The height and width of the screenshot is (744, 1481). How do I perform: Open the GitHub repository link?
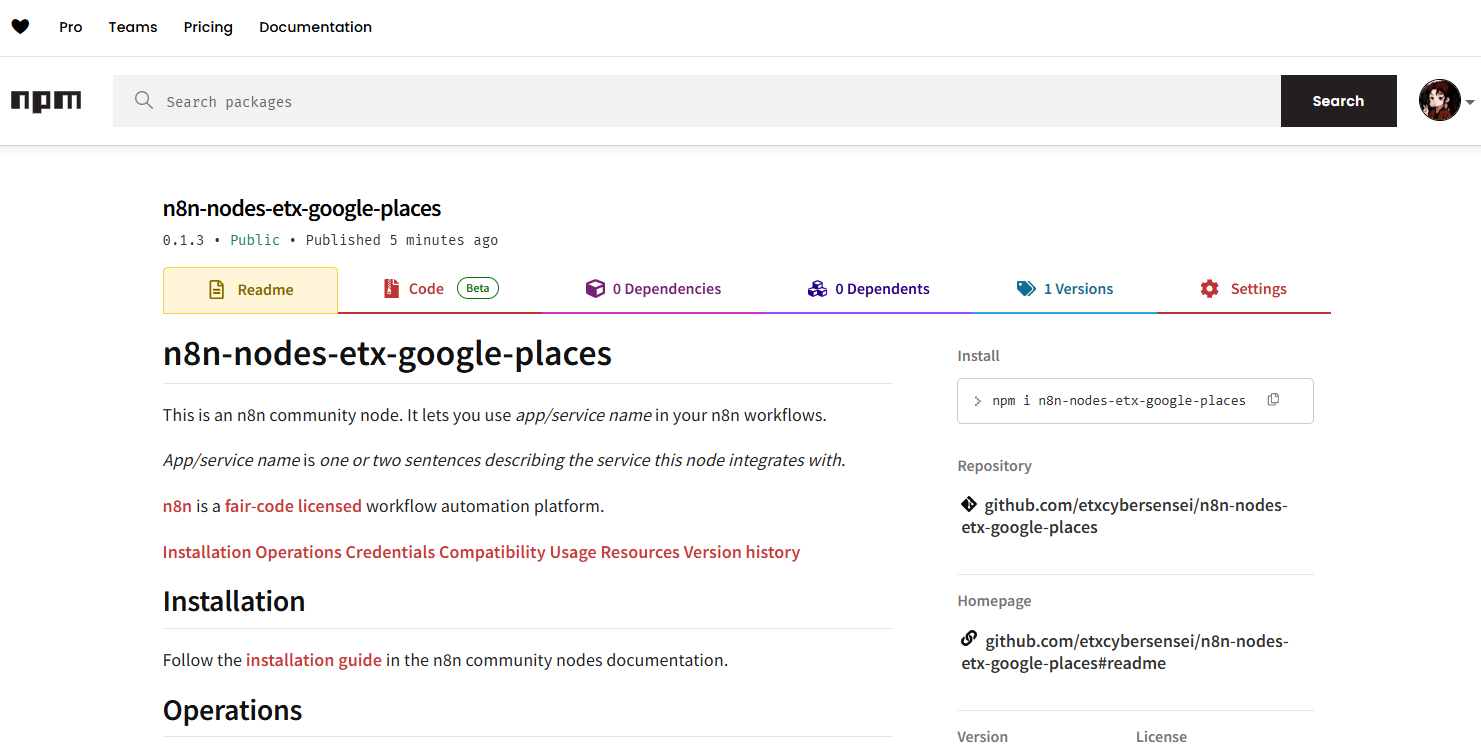(x=1125, y=516)
